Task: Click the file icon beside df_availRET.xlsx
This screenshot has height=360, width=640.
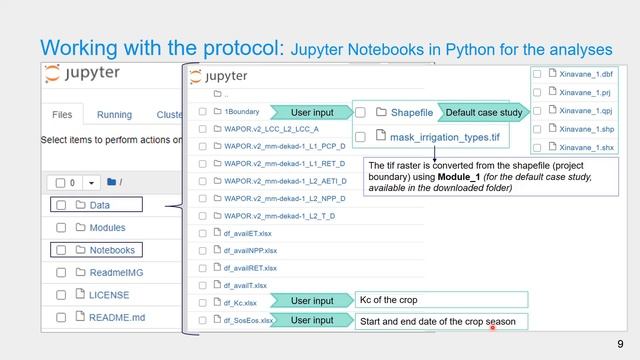Action: pyautogui.click(x=217, y=267)
